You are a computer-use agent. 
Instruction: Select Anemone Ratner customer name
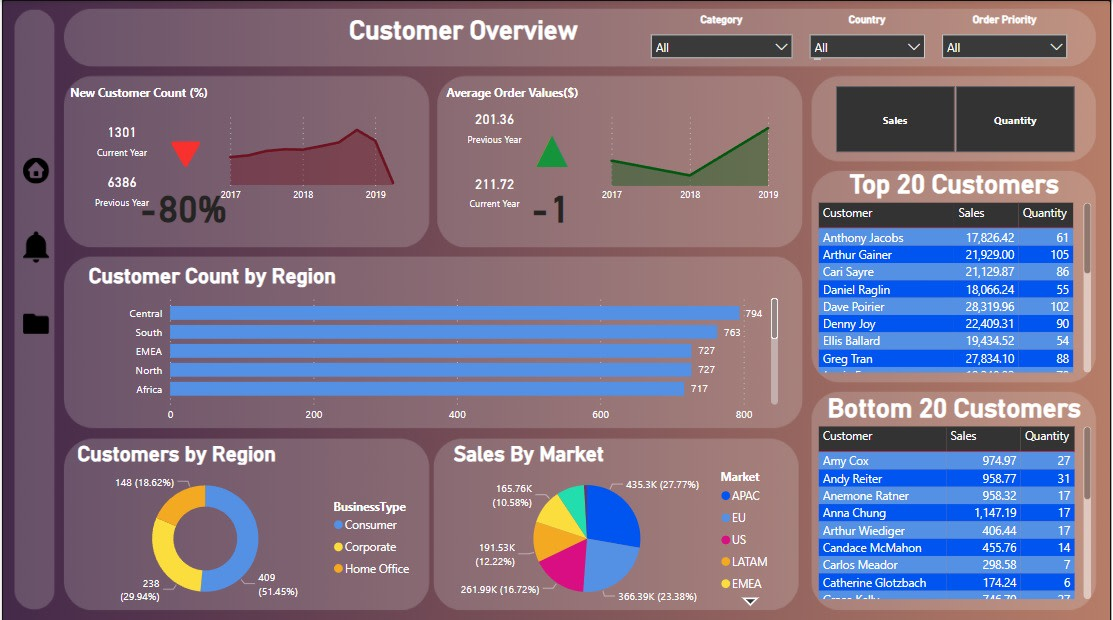865,496
